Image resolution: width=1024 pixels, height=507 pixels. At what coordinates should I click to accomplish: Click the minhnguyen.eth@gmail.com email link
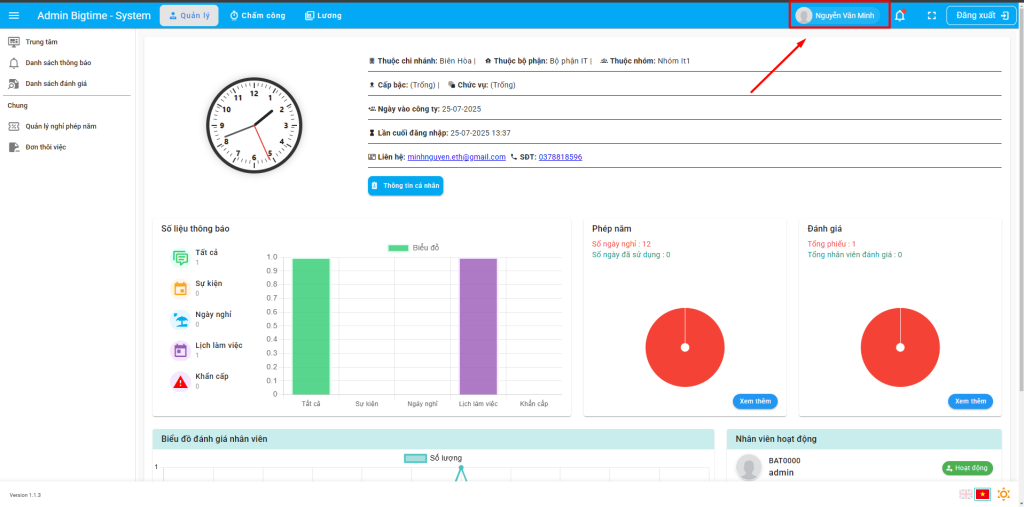[x=456, y=157]
